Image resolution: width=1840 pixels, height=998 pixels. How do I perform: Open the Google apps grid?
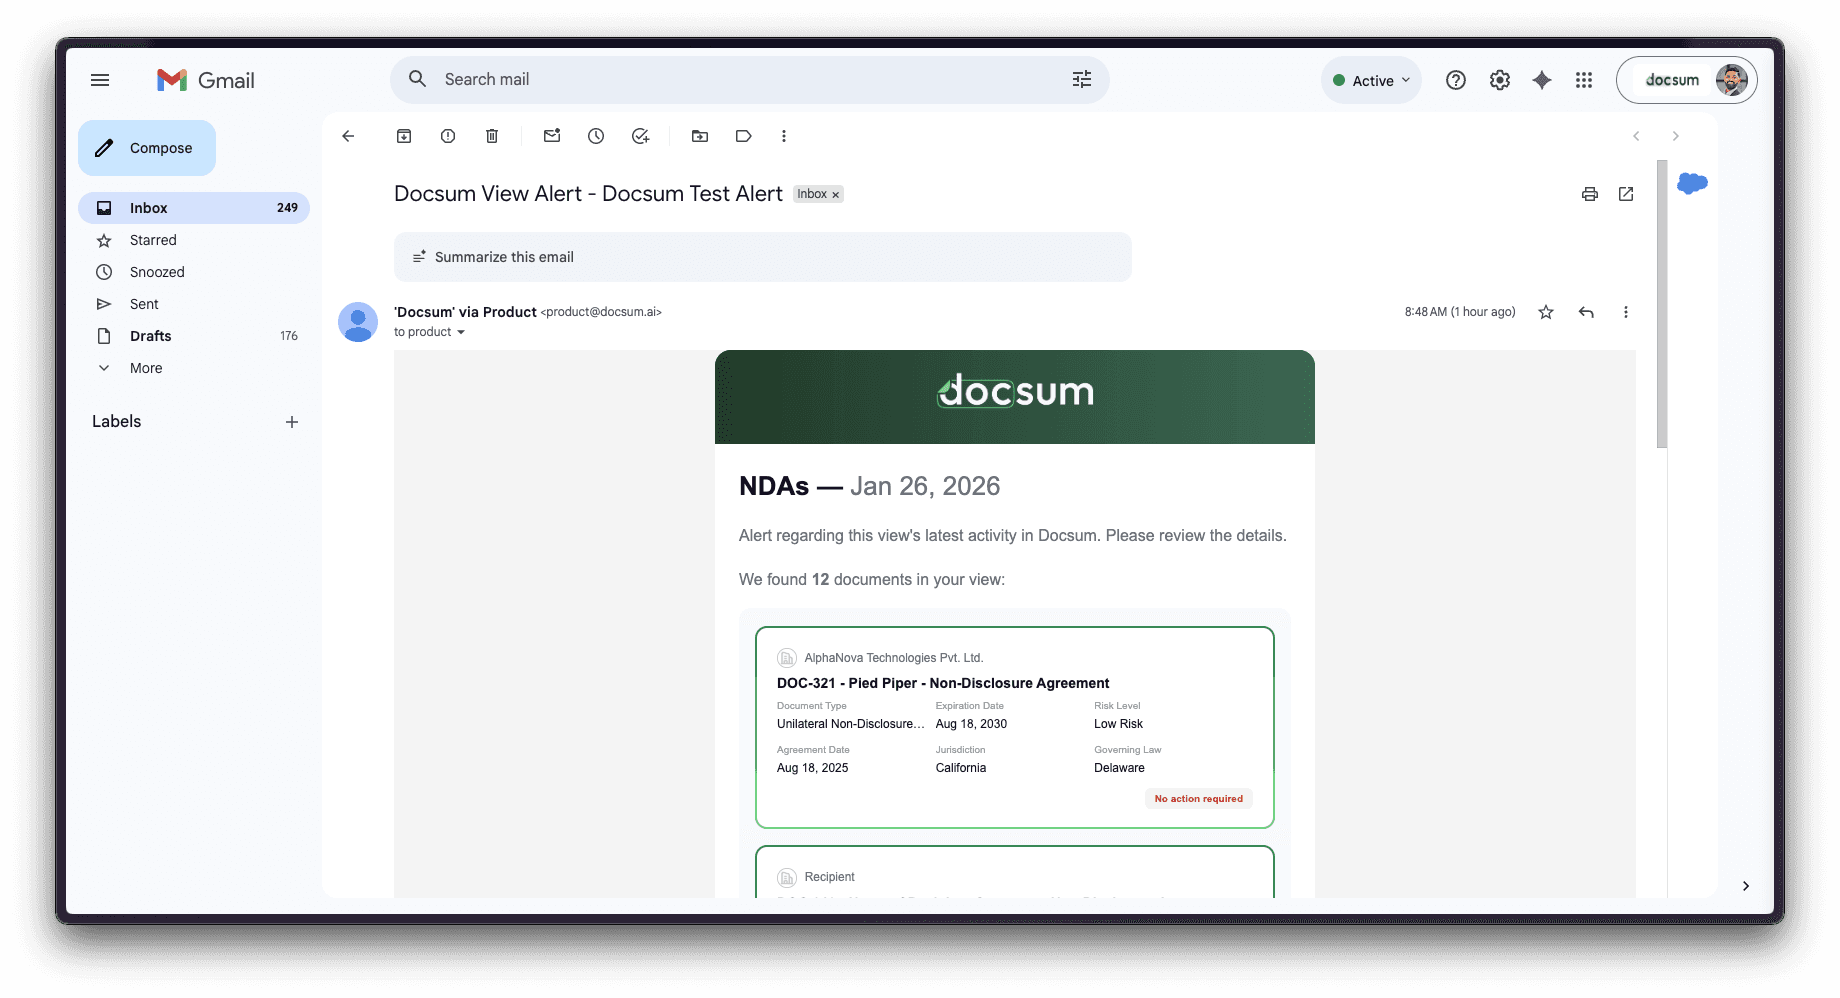pyautogui.click(x=1584, y=80)
